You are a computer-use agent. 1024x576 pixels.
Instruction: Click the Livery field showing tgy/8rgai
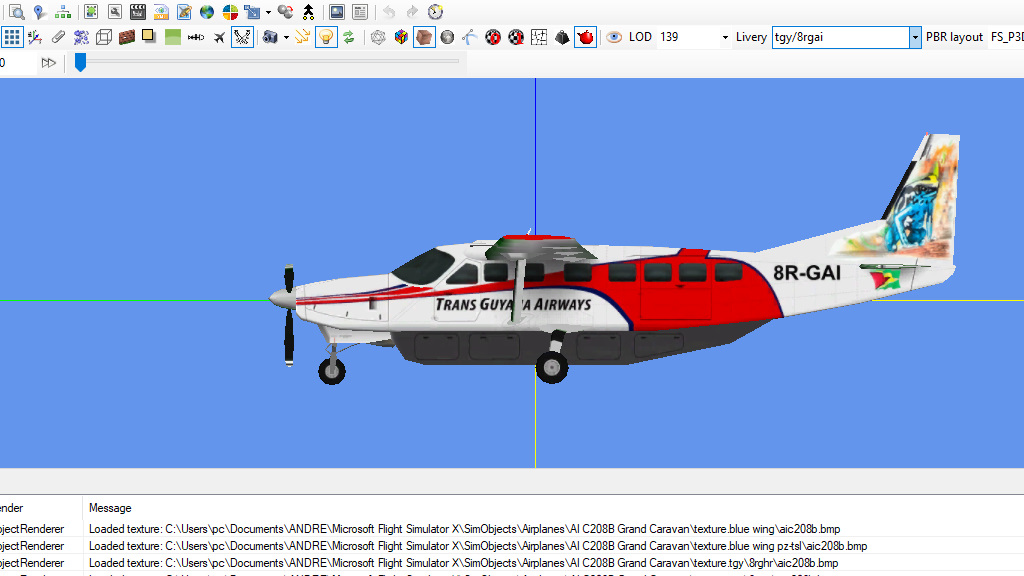[x=840, y=37]
